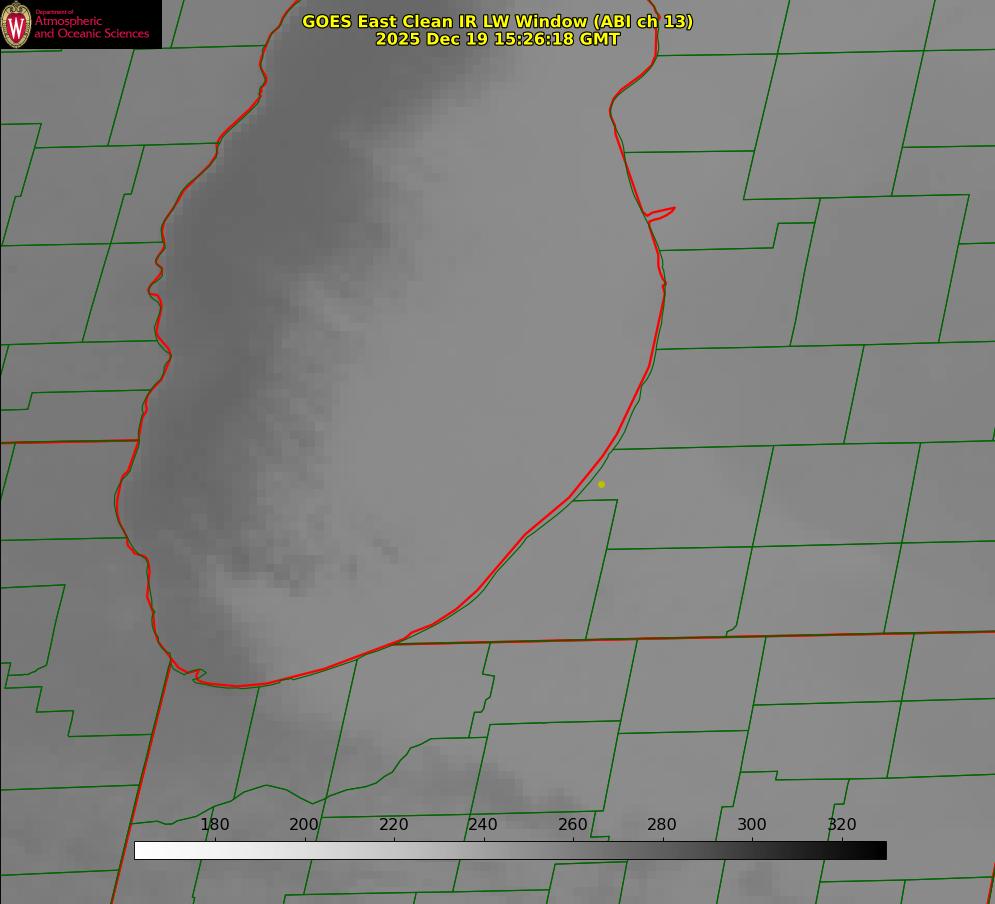Click the white left end of the colorbar

point(142,850)
